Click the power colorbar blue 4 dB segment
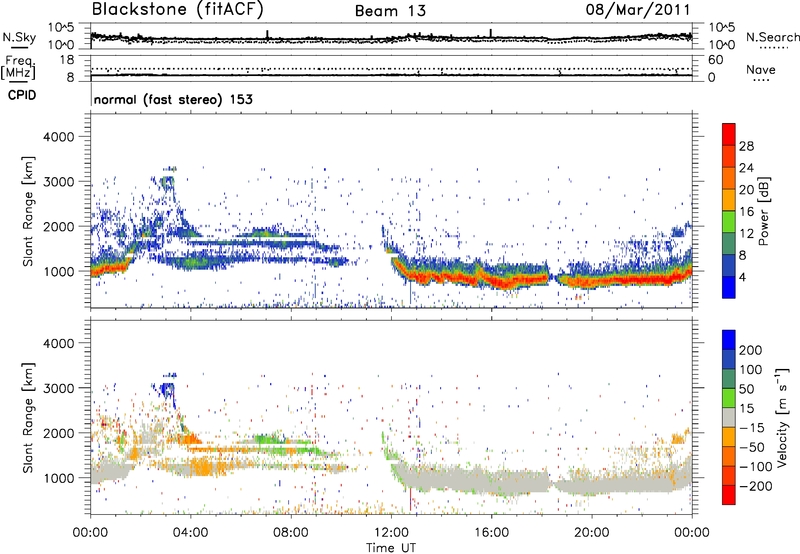This screenshot has height=554, width=800. [729, 287]
